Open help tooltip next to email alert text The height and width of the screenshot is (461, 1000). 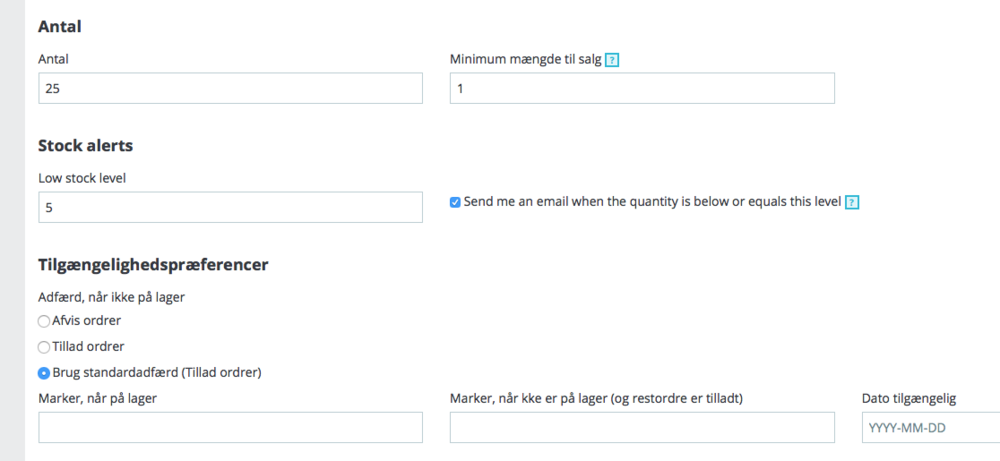point(852,202)
